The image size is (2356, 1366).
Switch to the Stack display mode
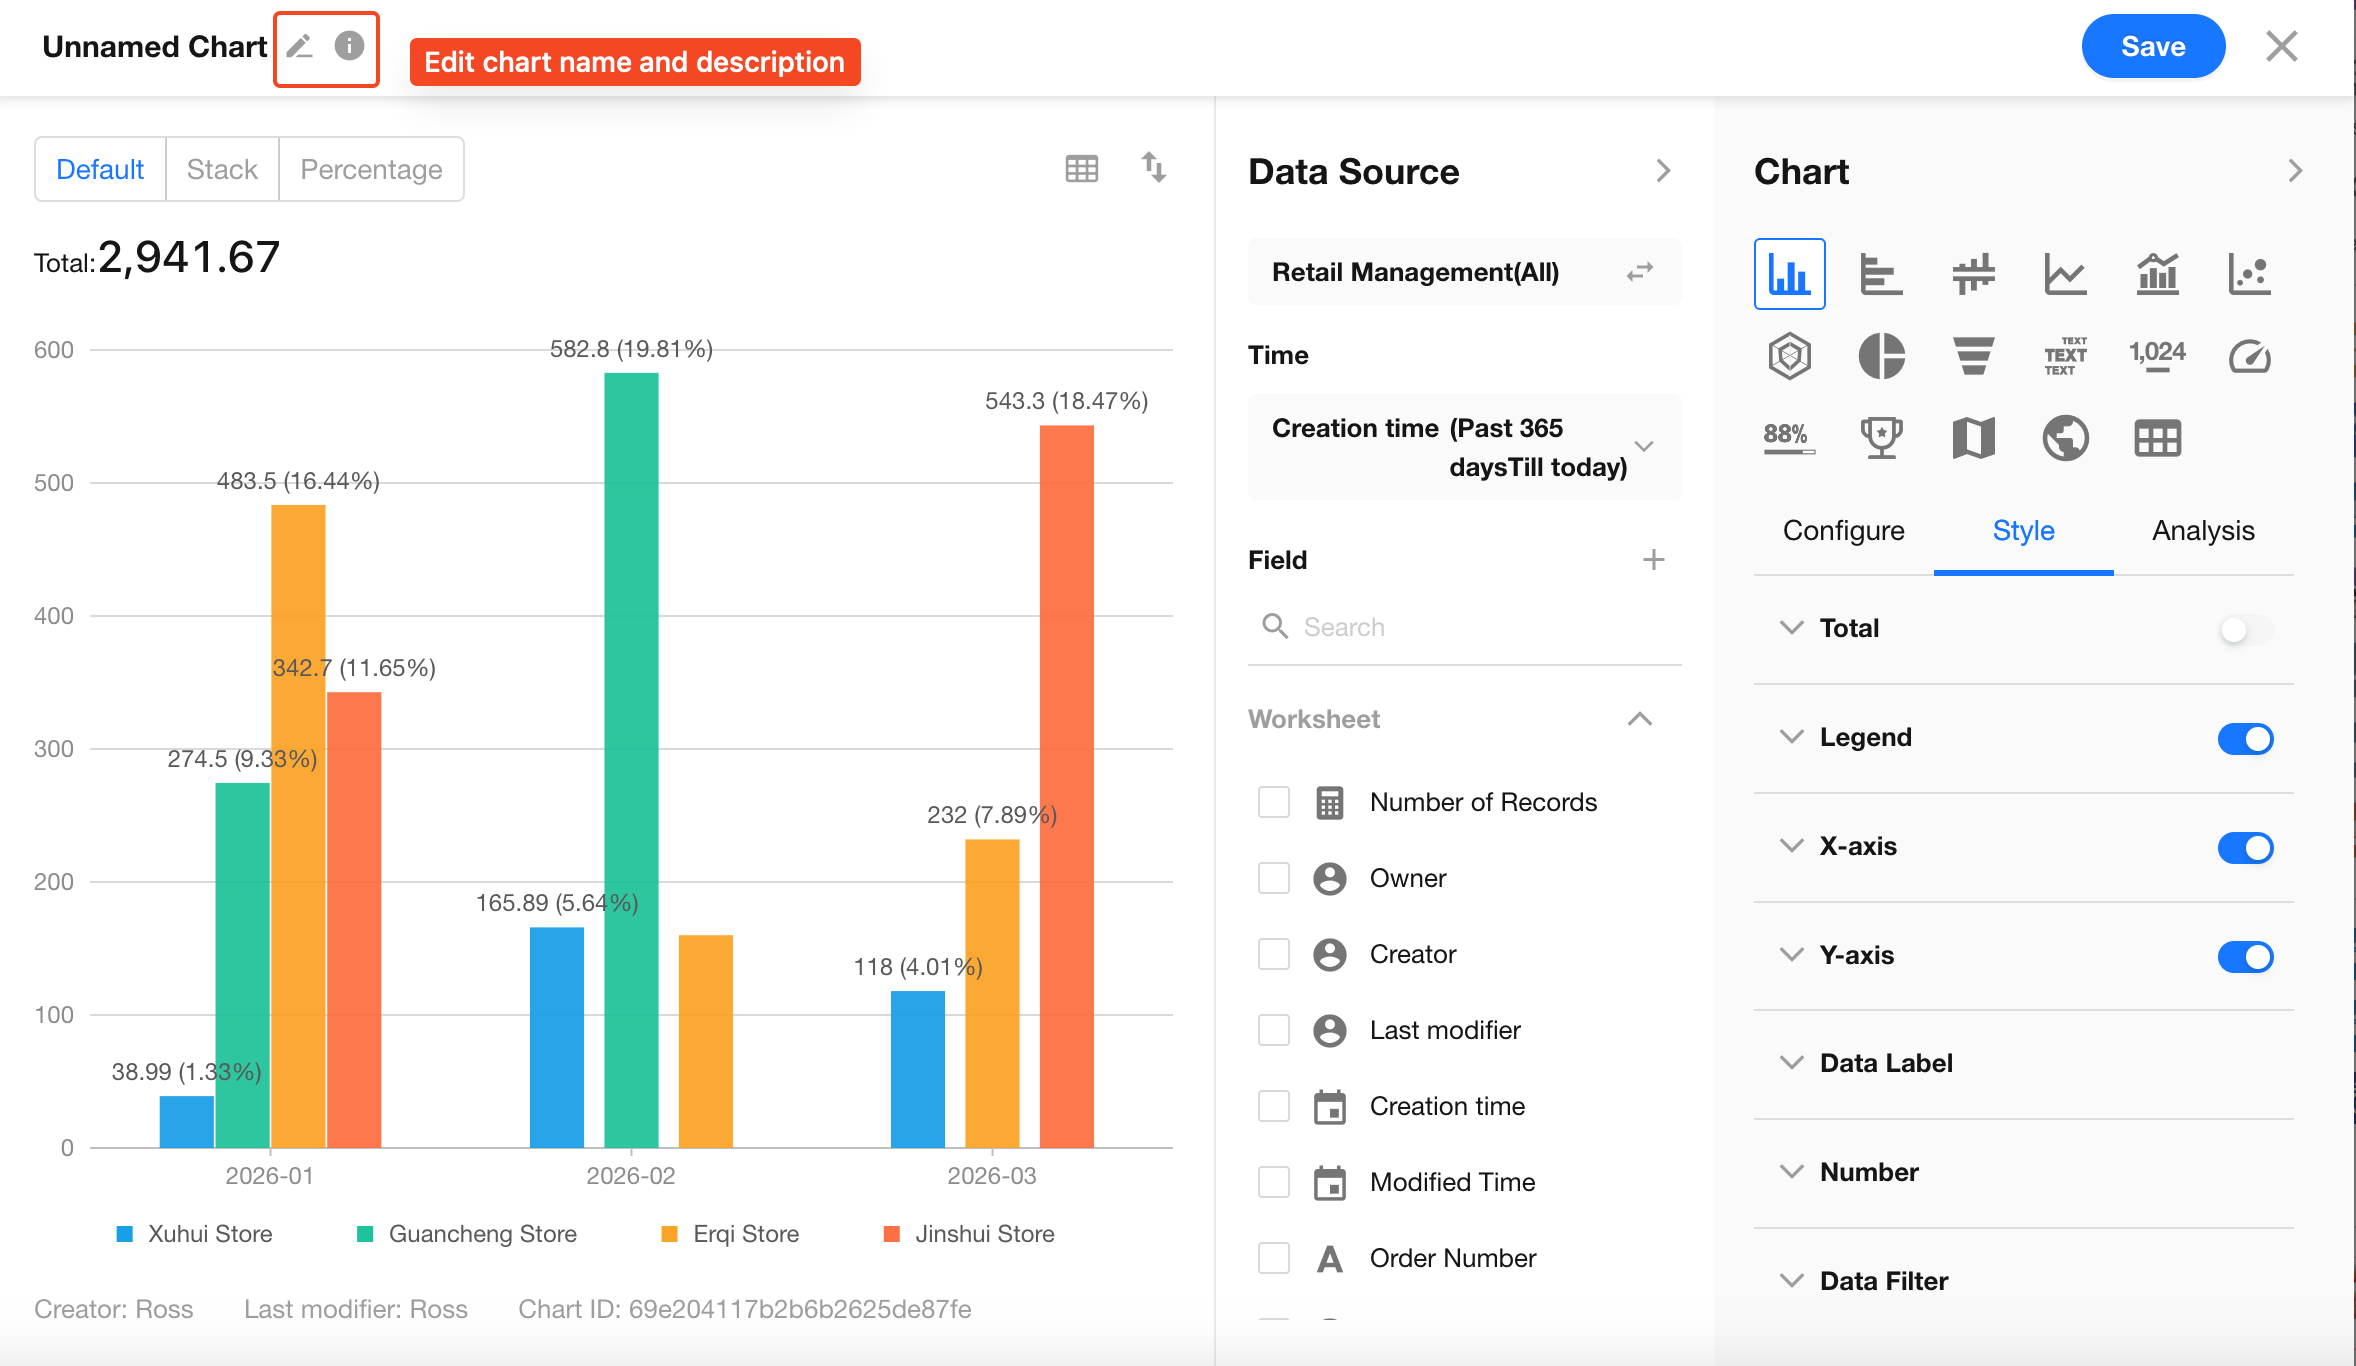[222, 170]
